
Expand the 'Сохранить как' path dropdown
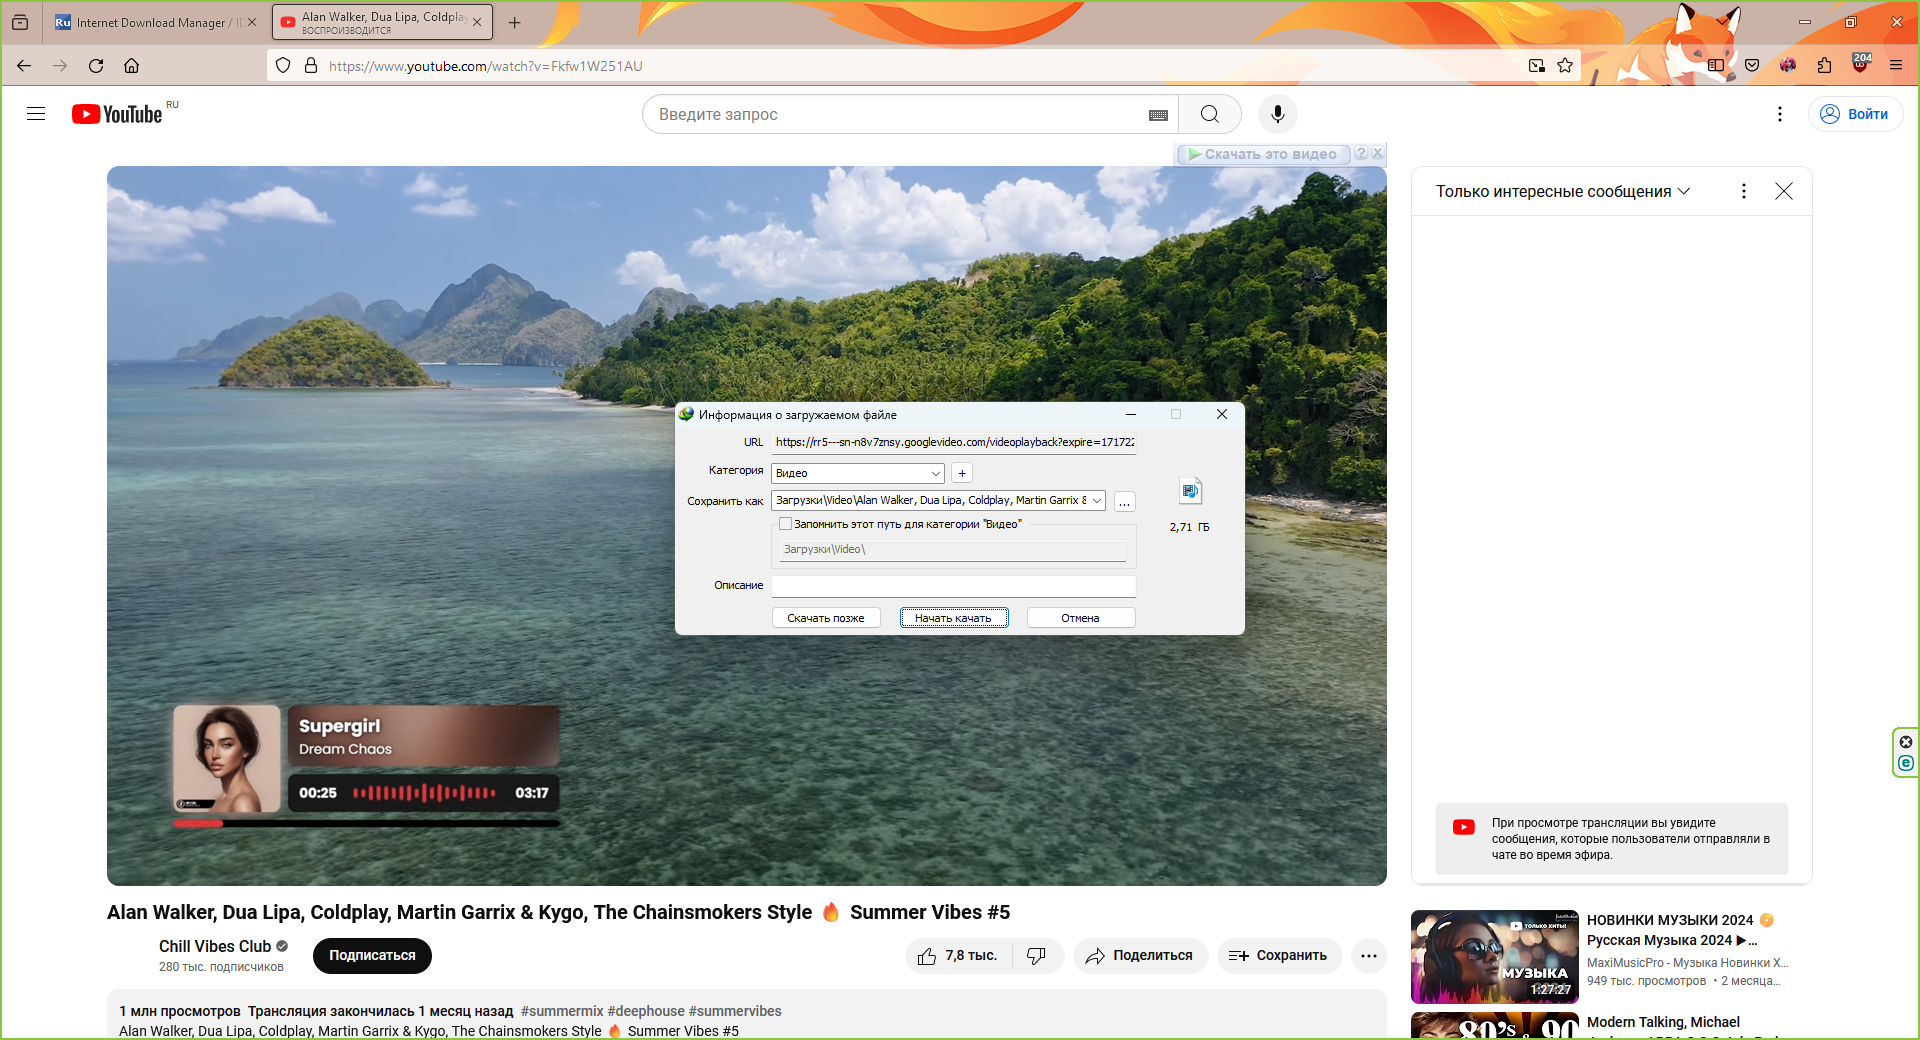point(1097,500)
